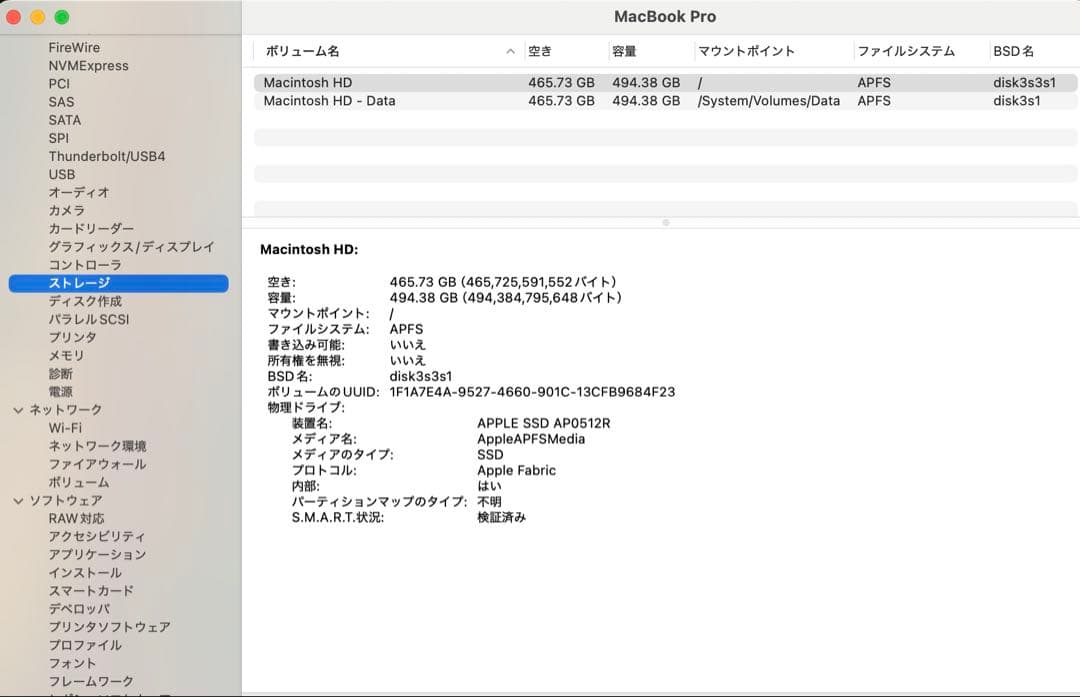
Task: Select USB in the sidebar
Action: [x=62, y=174]
